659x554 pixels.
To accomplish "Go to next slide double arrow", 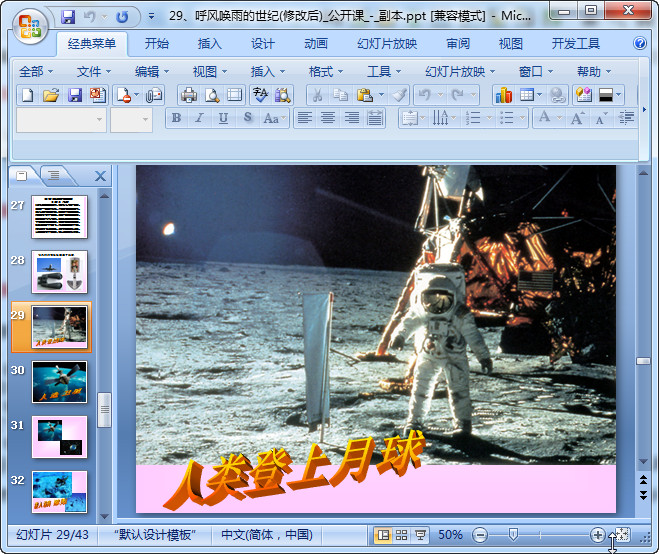I will (x=643, y=494).
